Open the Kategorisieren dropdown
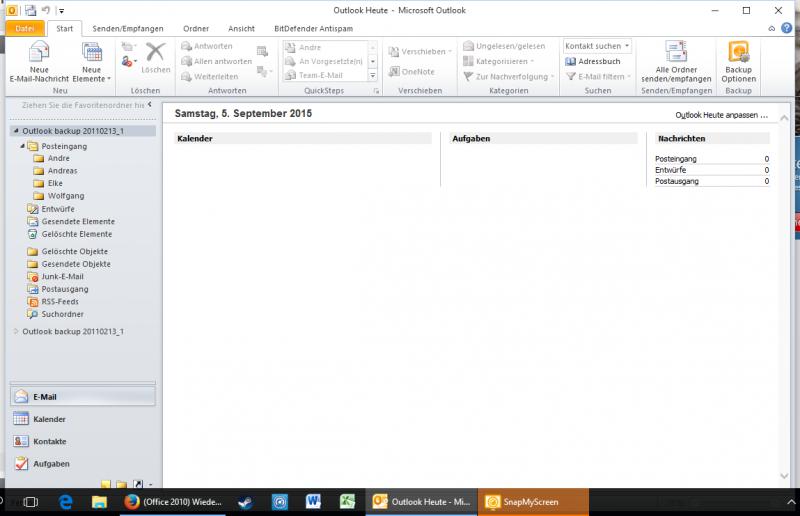The width and height of the screenshot is (800, 516). click(x=498, y=61)
